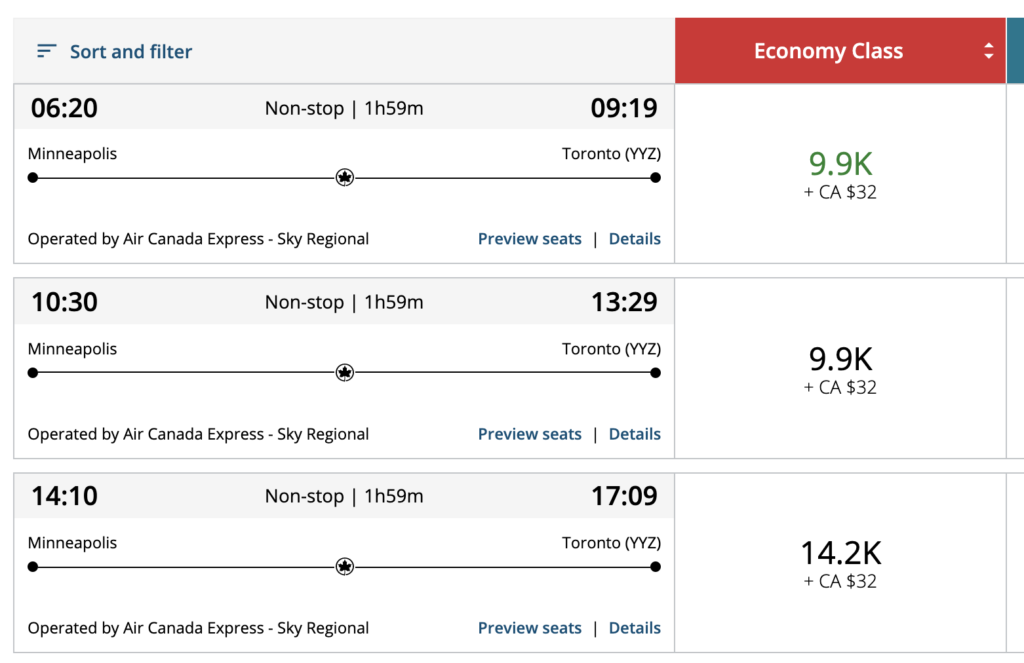The height and width of the screenshot is (663, 1024).
Task: Preview seats for the 06:20 flight
Action: pos(529,238)
